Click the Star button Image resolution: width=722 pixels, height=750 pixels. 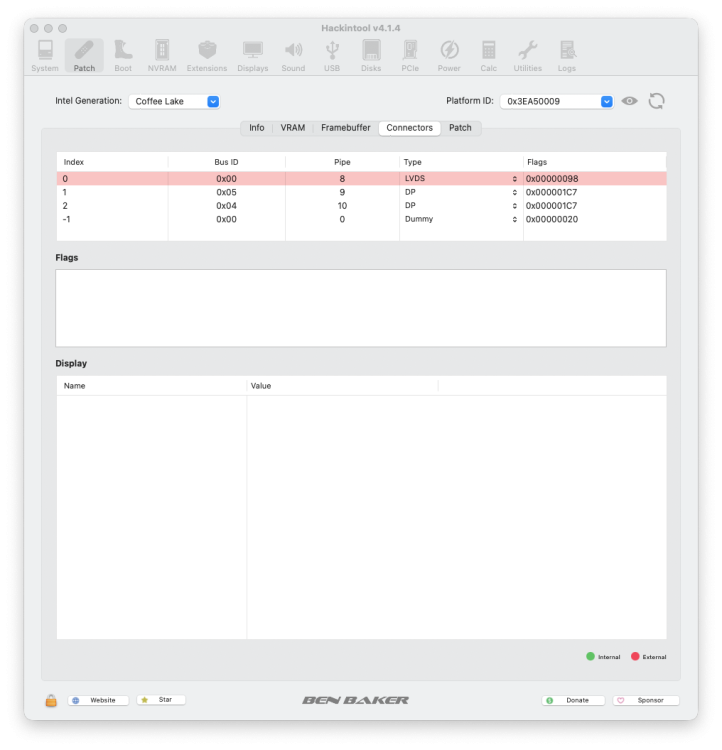point(161,700)
